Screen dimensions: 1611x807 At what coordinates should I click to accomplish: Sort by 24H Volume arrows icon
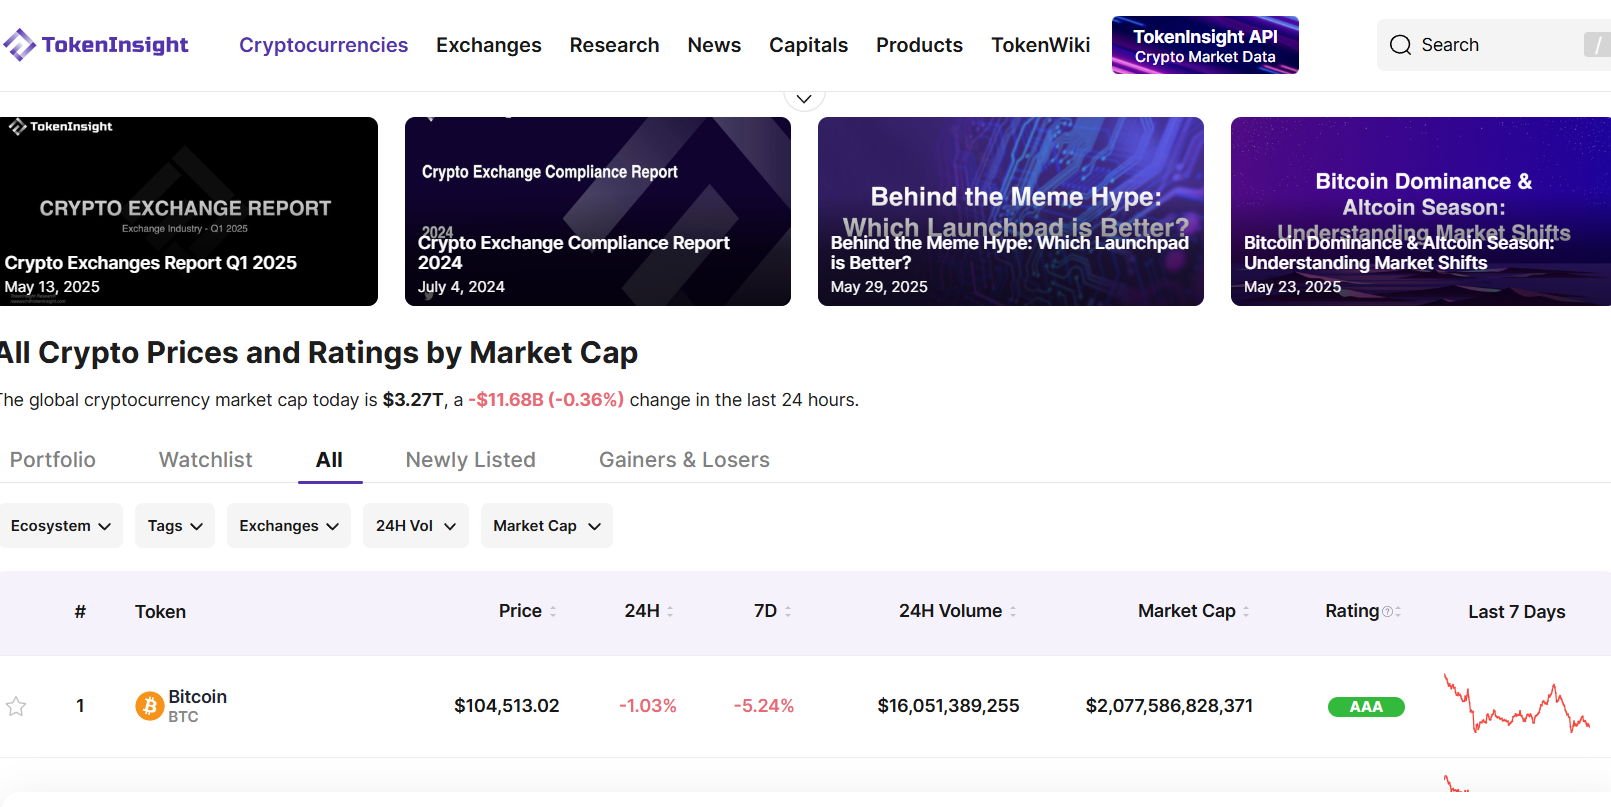[x=1013, y=611]
